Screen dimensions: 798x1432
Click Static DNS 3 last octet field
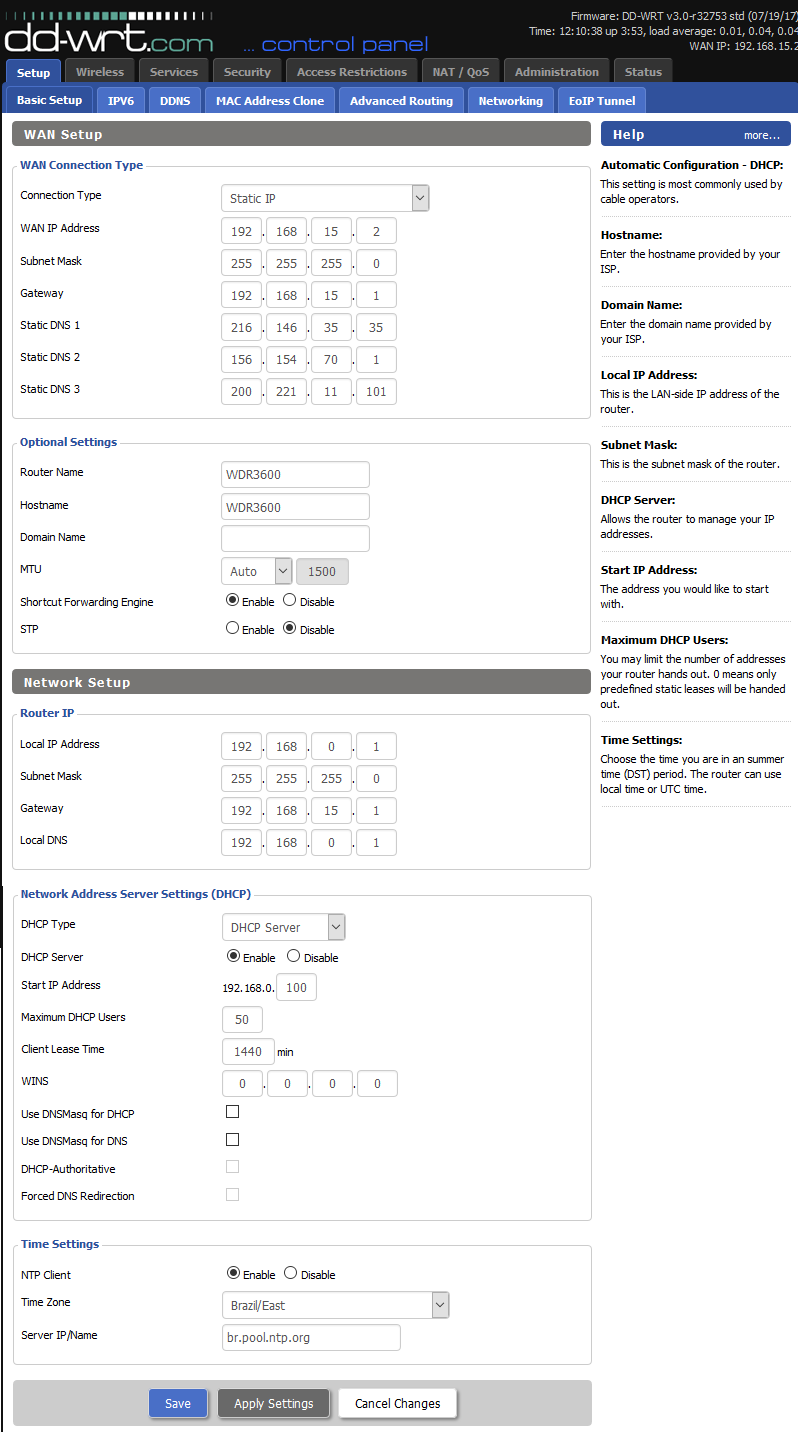point(376,391)
